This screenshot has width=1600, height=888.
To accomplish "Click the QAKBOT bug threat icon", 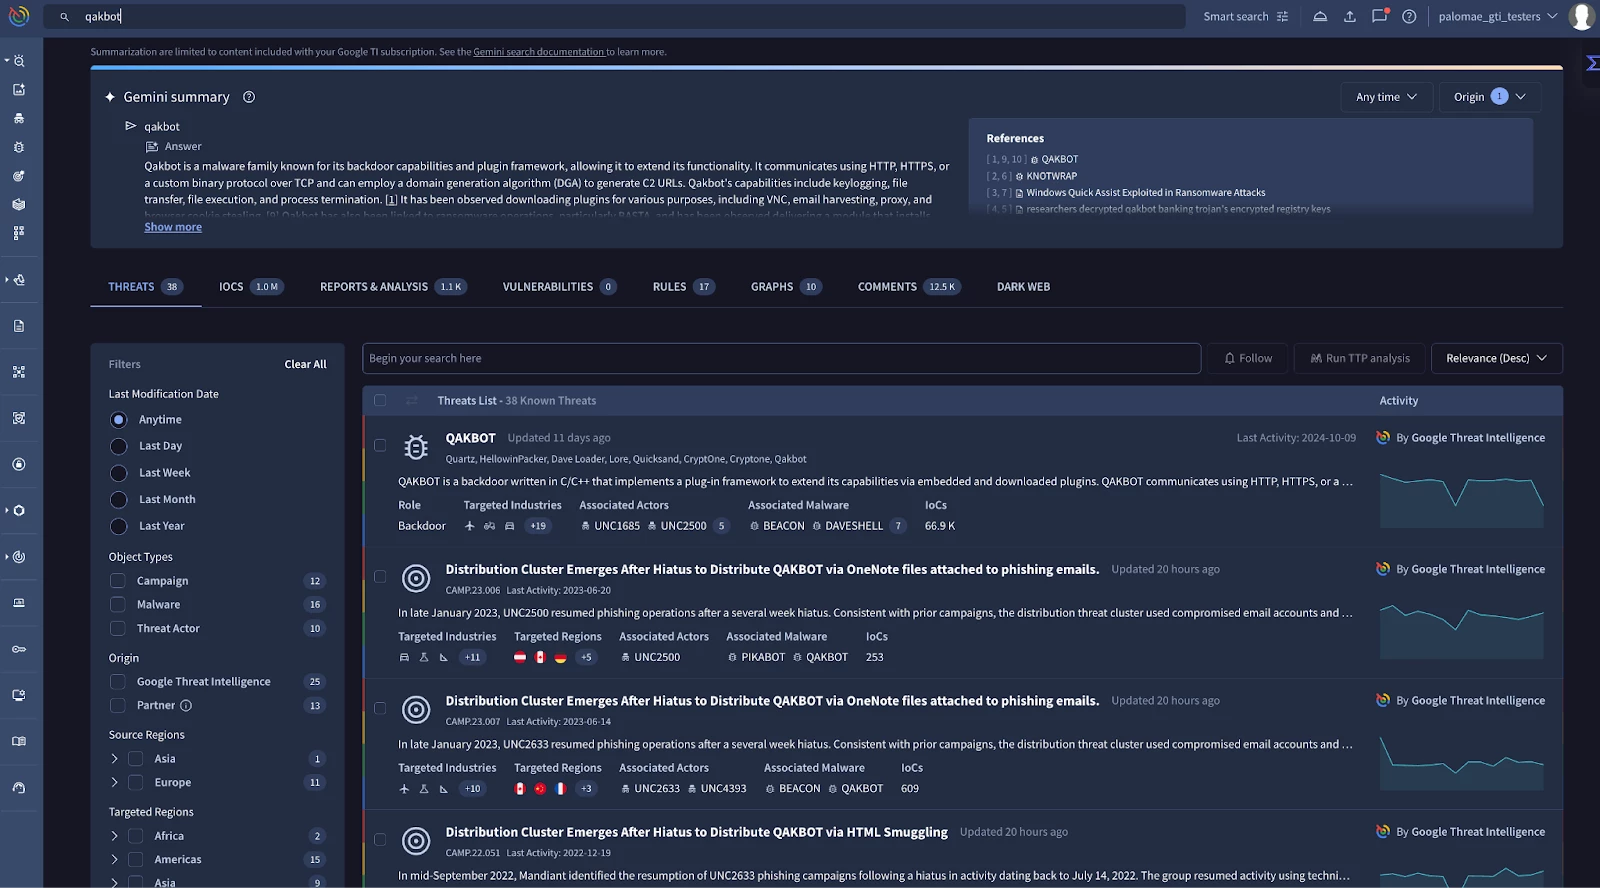I will 416,447.
